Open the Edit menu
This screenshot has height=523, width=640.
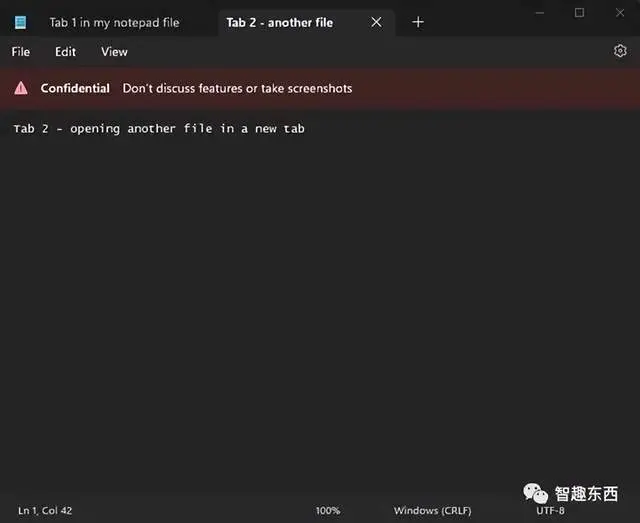(65, 52)
